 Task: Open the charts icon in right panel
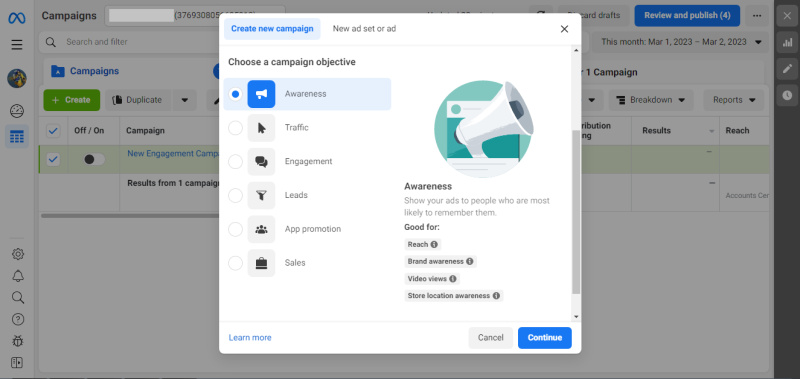787,42
